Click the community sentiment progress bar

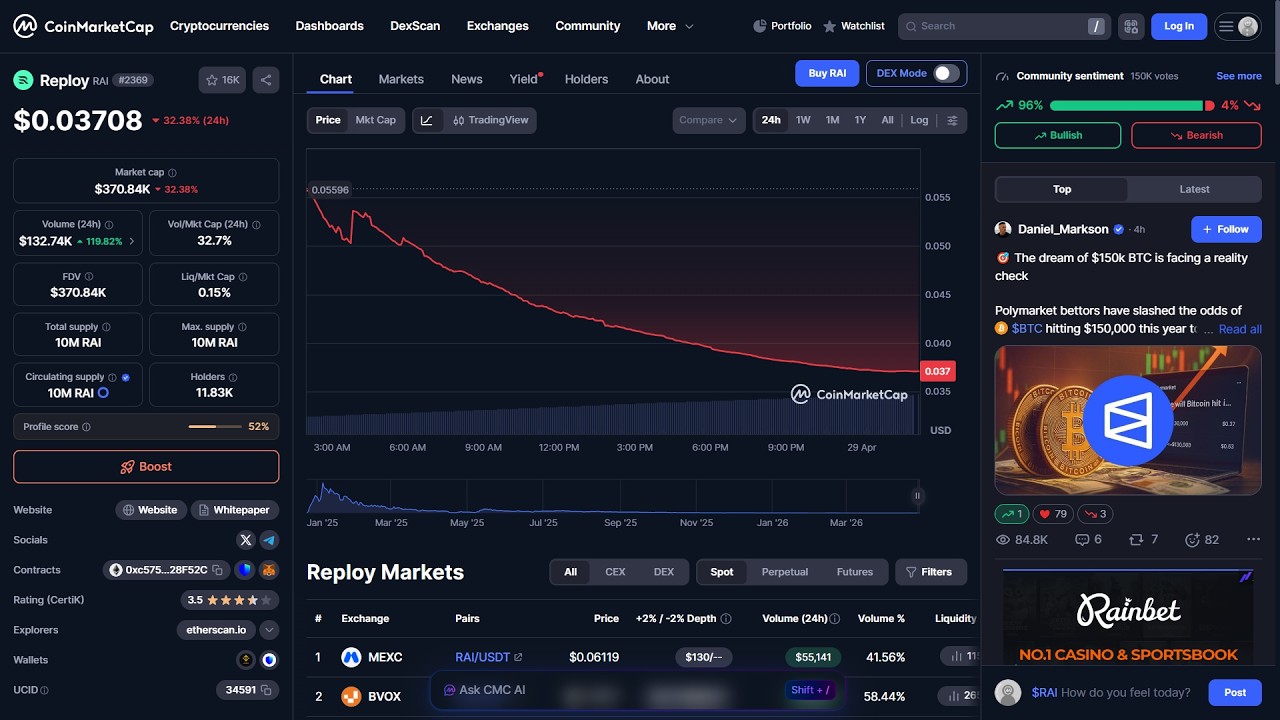pyautogui.click(x=1132, y=105)
